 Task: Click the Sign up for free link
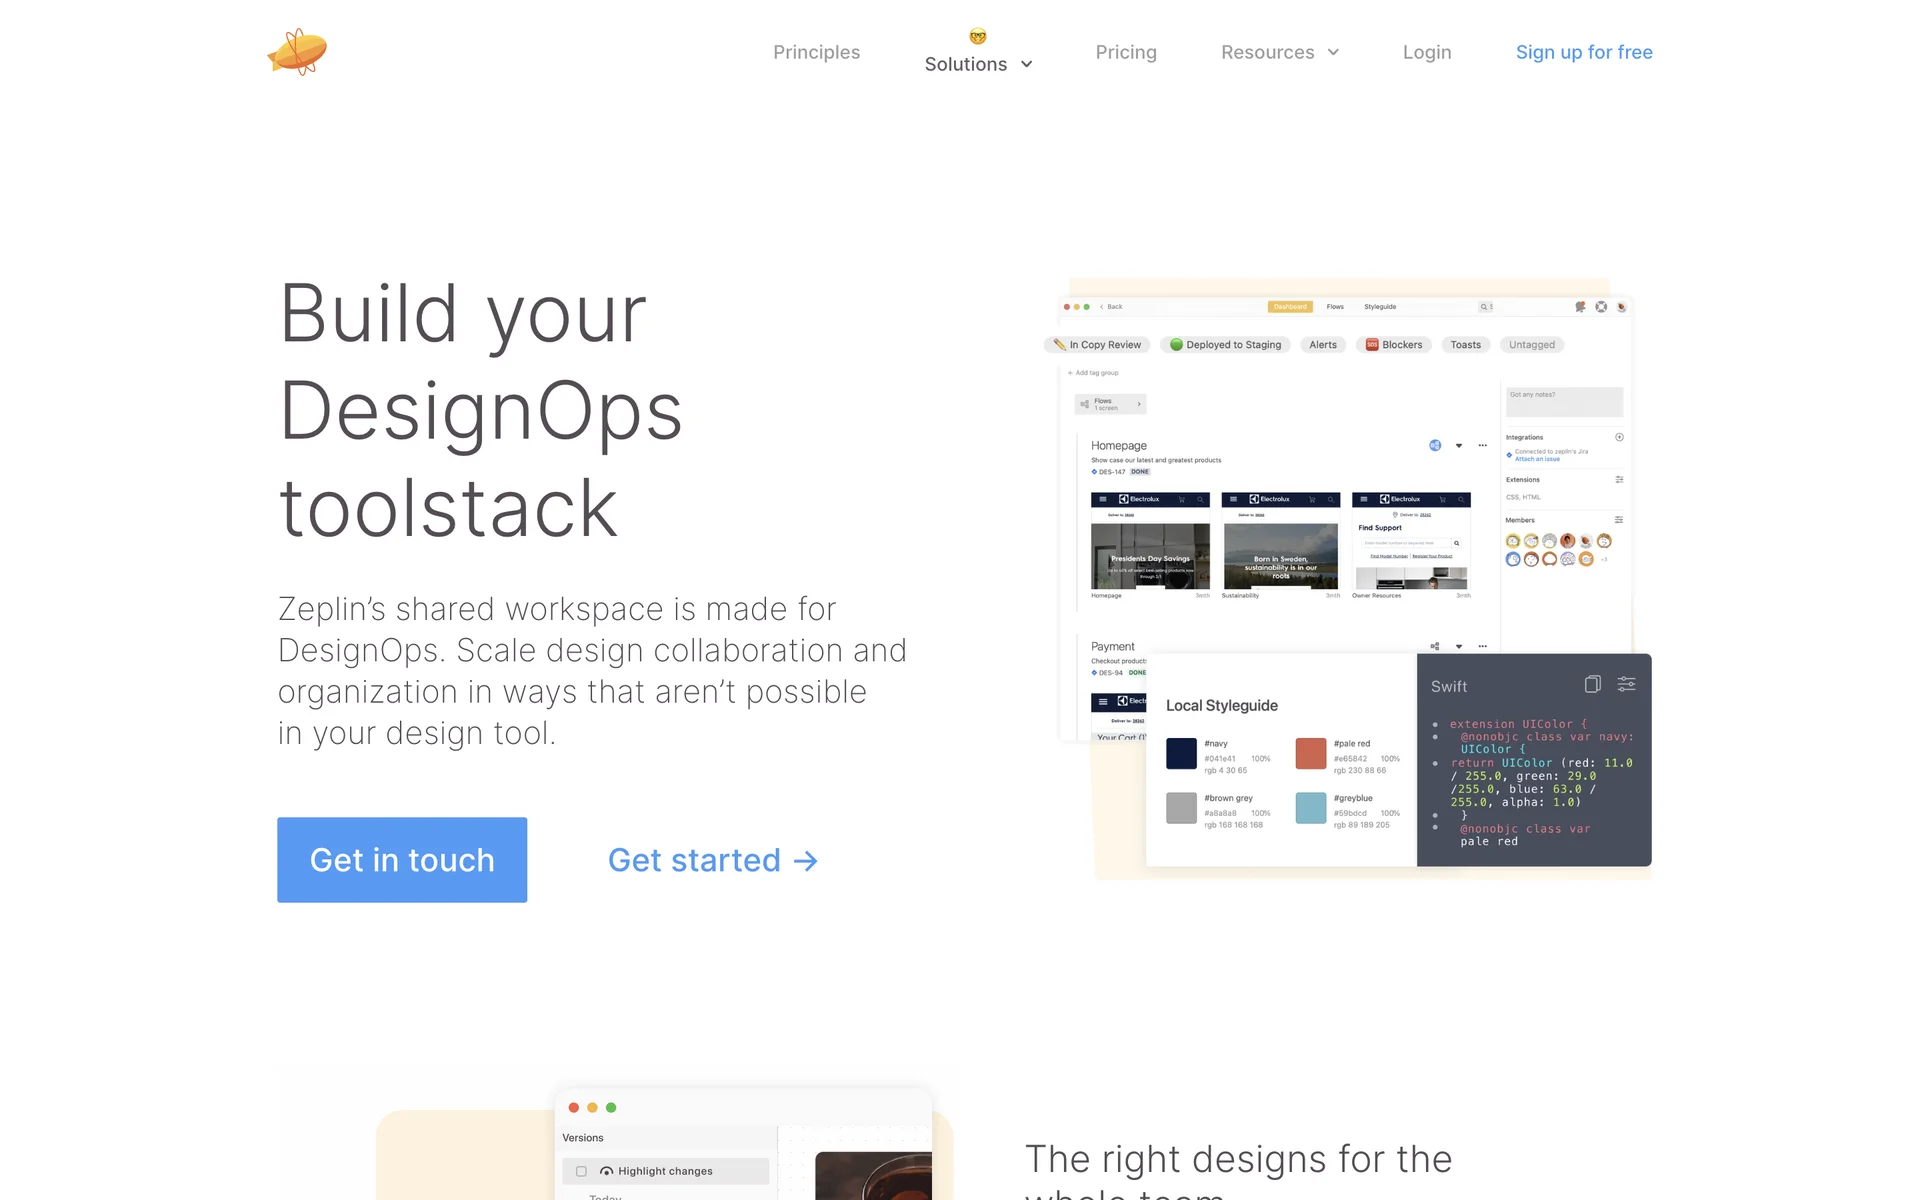click(1584, 52)
